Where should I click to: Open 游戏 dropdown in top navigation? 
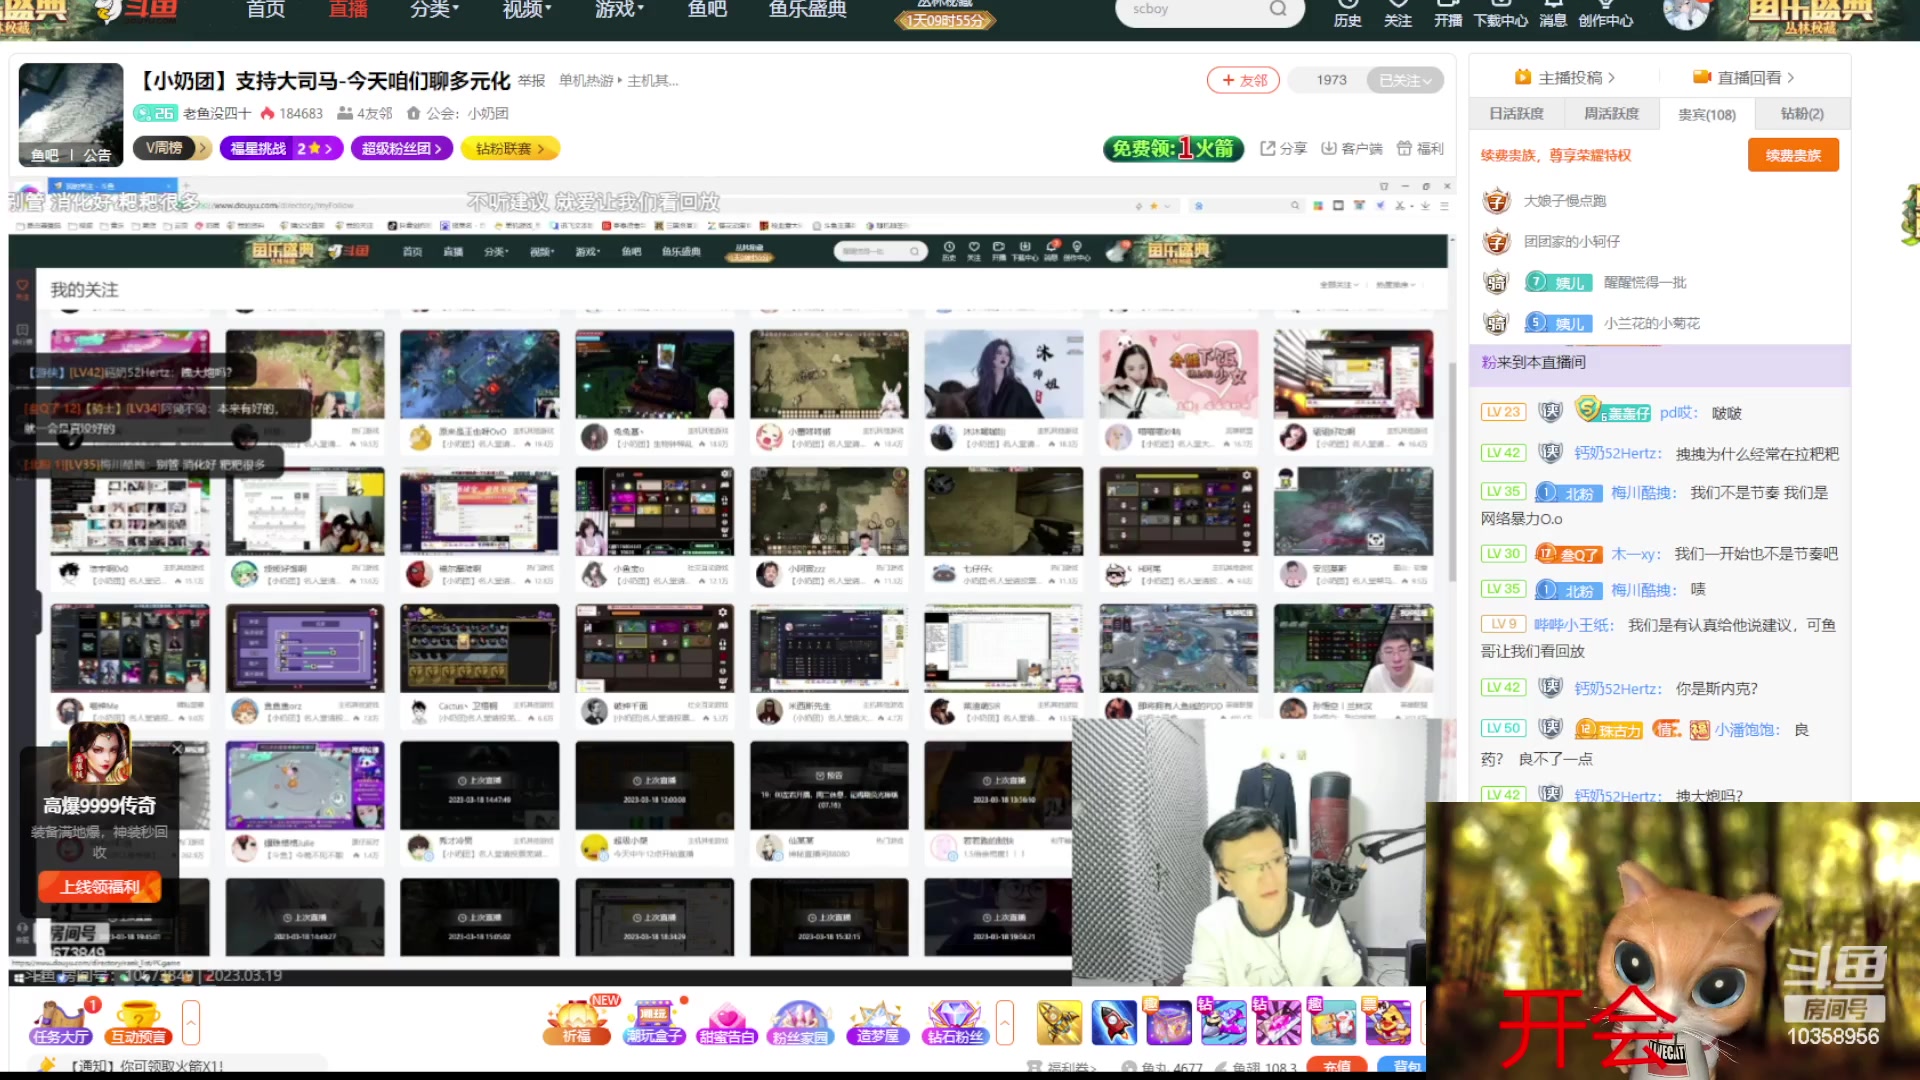point(620,10)
